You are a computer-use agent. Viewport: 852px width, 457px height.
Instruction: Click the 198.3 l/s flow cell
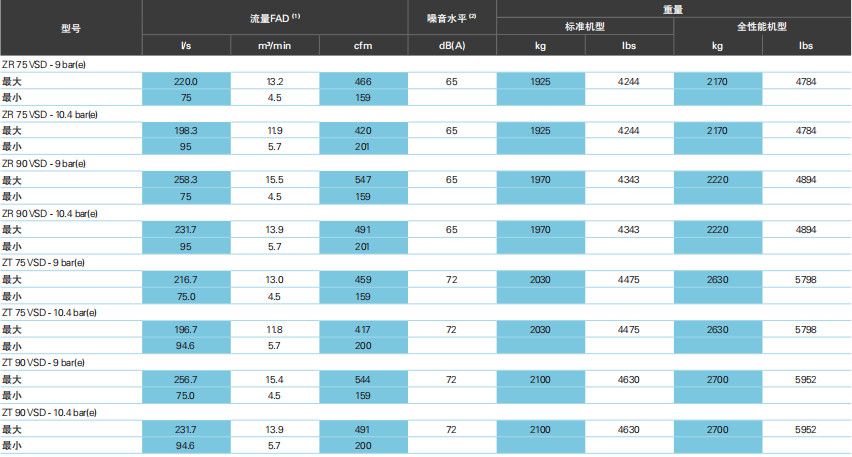186,130
